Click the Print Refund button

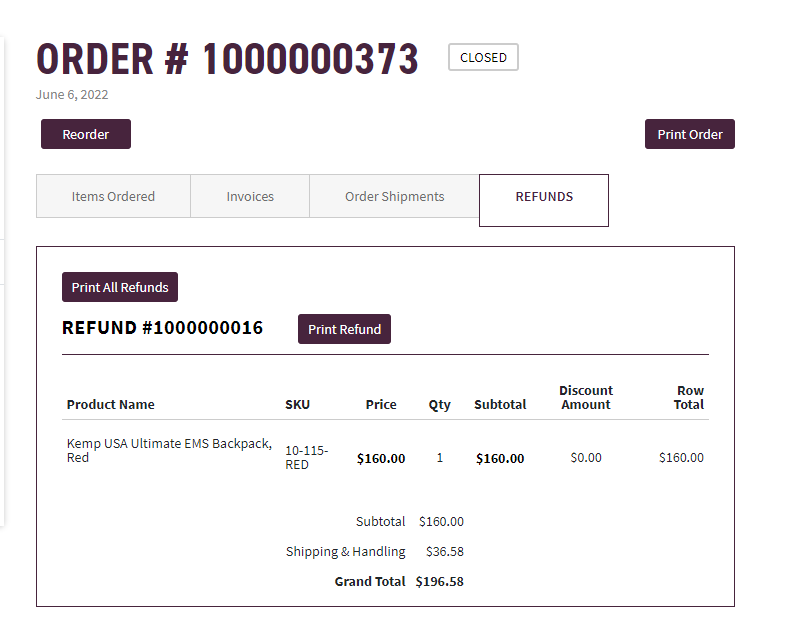pos(344,329)
